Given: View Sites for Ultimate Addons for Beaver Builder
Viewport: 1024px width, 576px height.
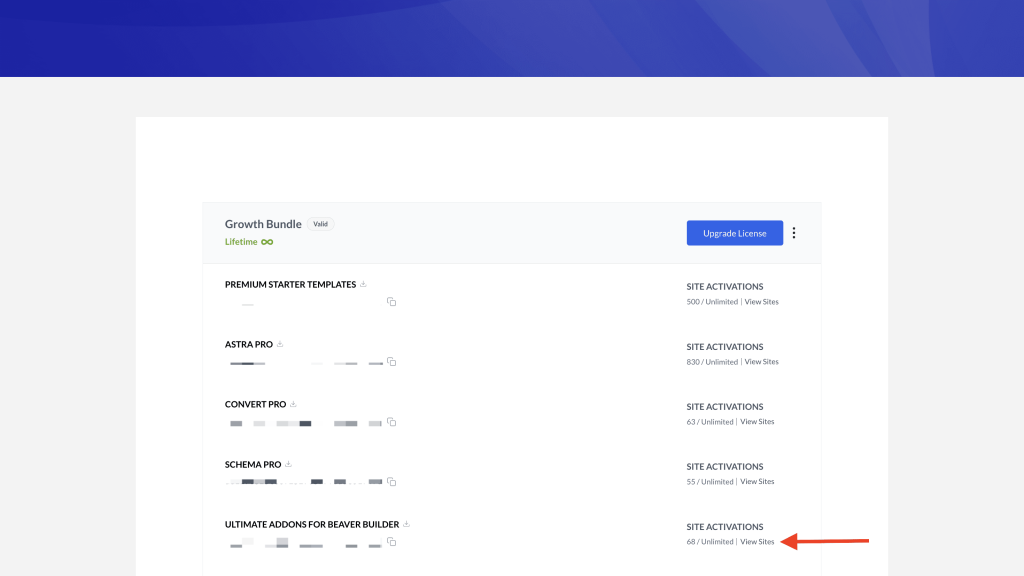Looking at the screenshot, I should tap(757, 542).
